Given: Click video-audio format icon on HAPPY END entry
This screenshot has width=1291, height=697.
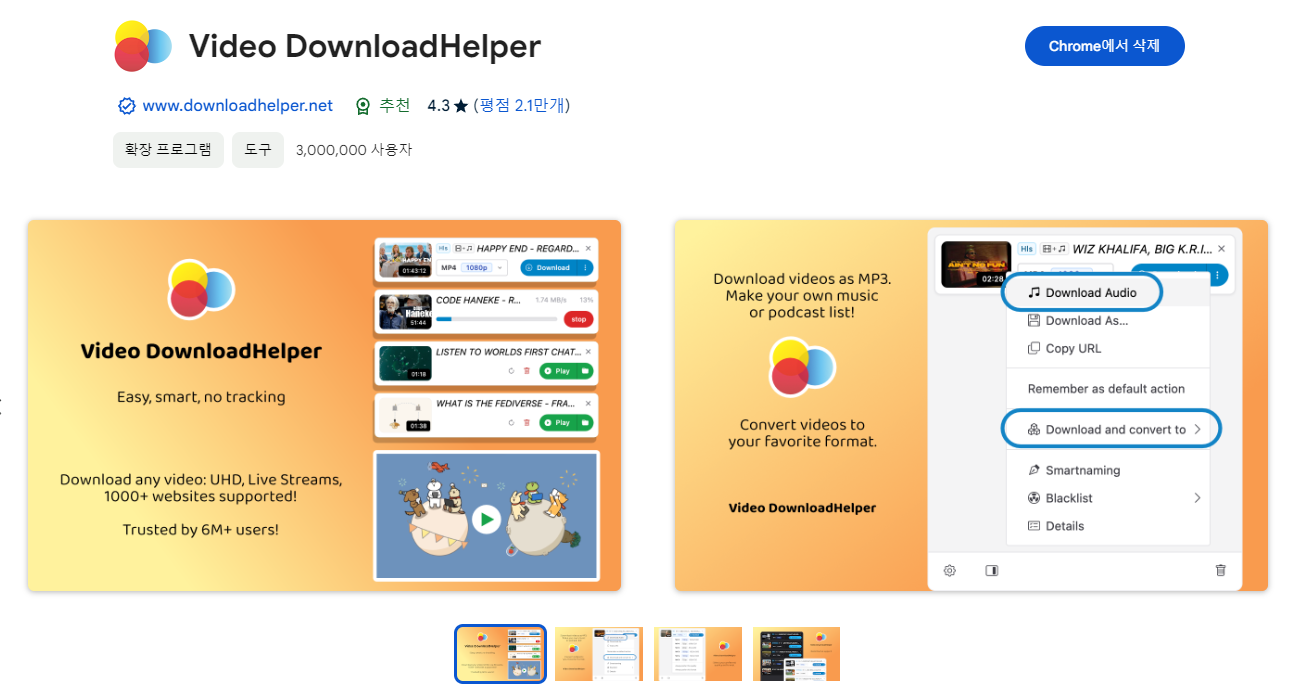Looking at the screenshot, I should (464, 248).
